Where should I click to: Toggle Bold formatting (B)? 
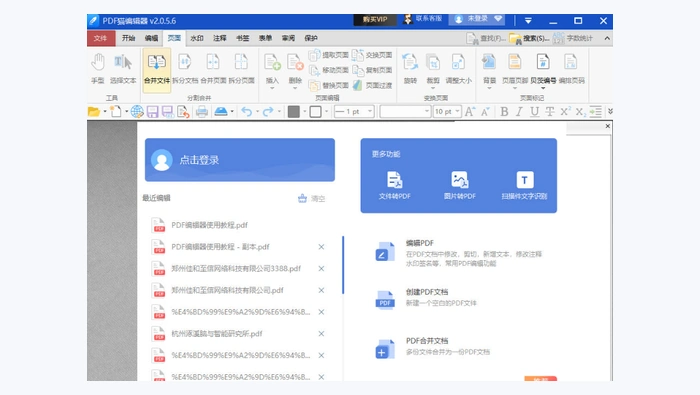(x=504, y=112)
